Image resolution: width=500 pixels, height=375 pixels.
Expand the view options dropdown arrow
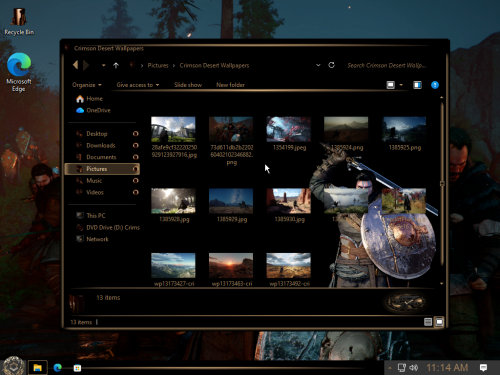(x=401, y=85)
